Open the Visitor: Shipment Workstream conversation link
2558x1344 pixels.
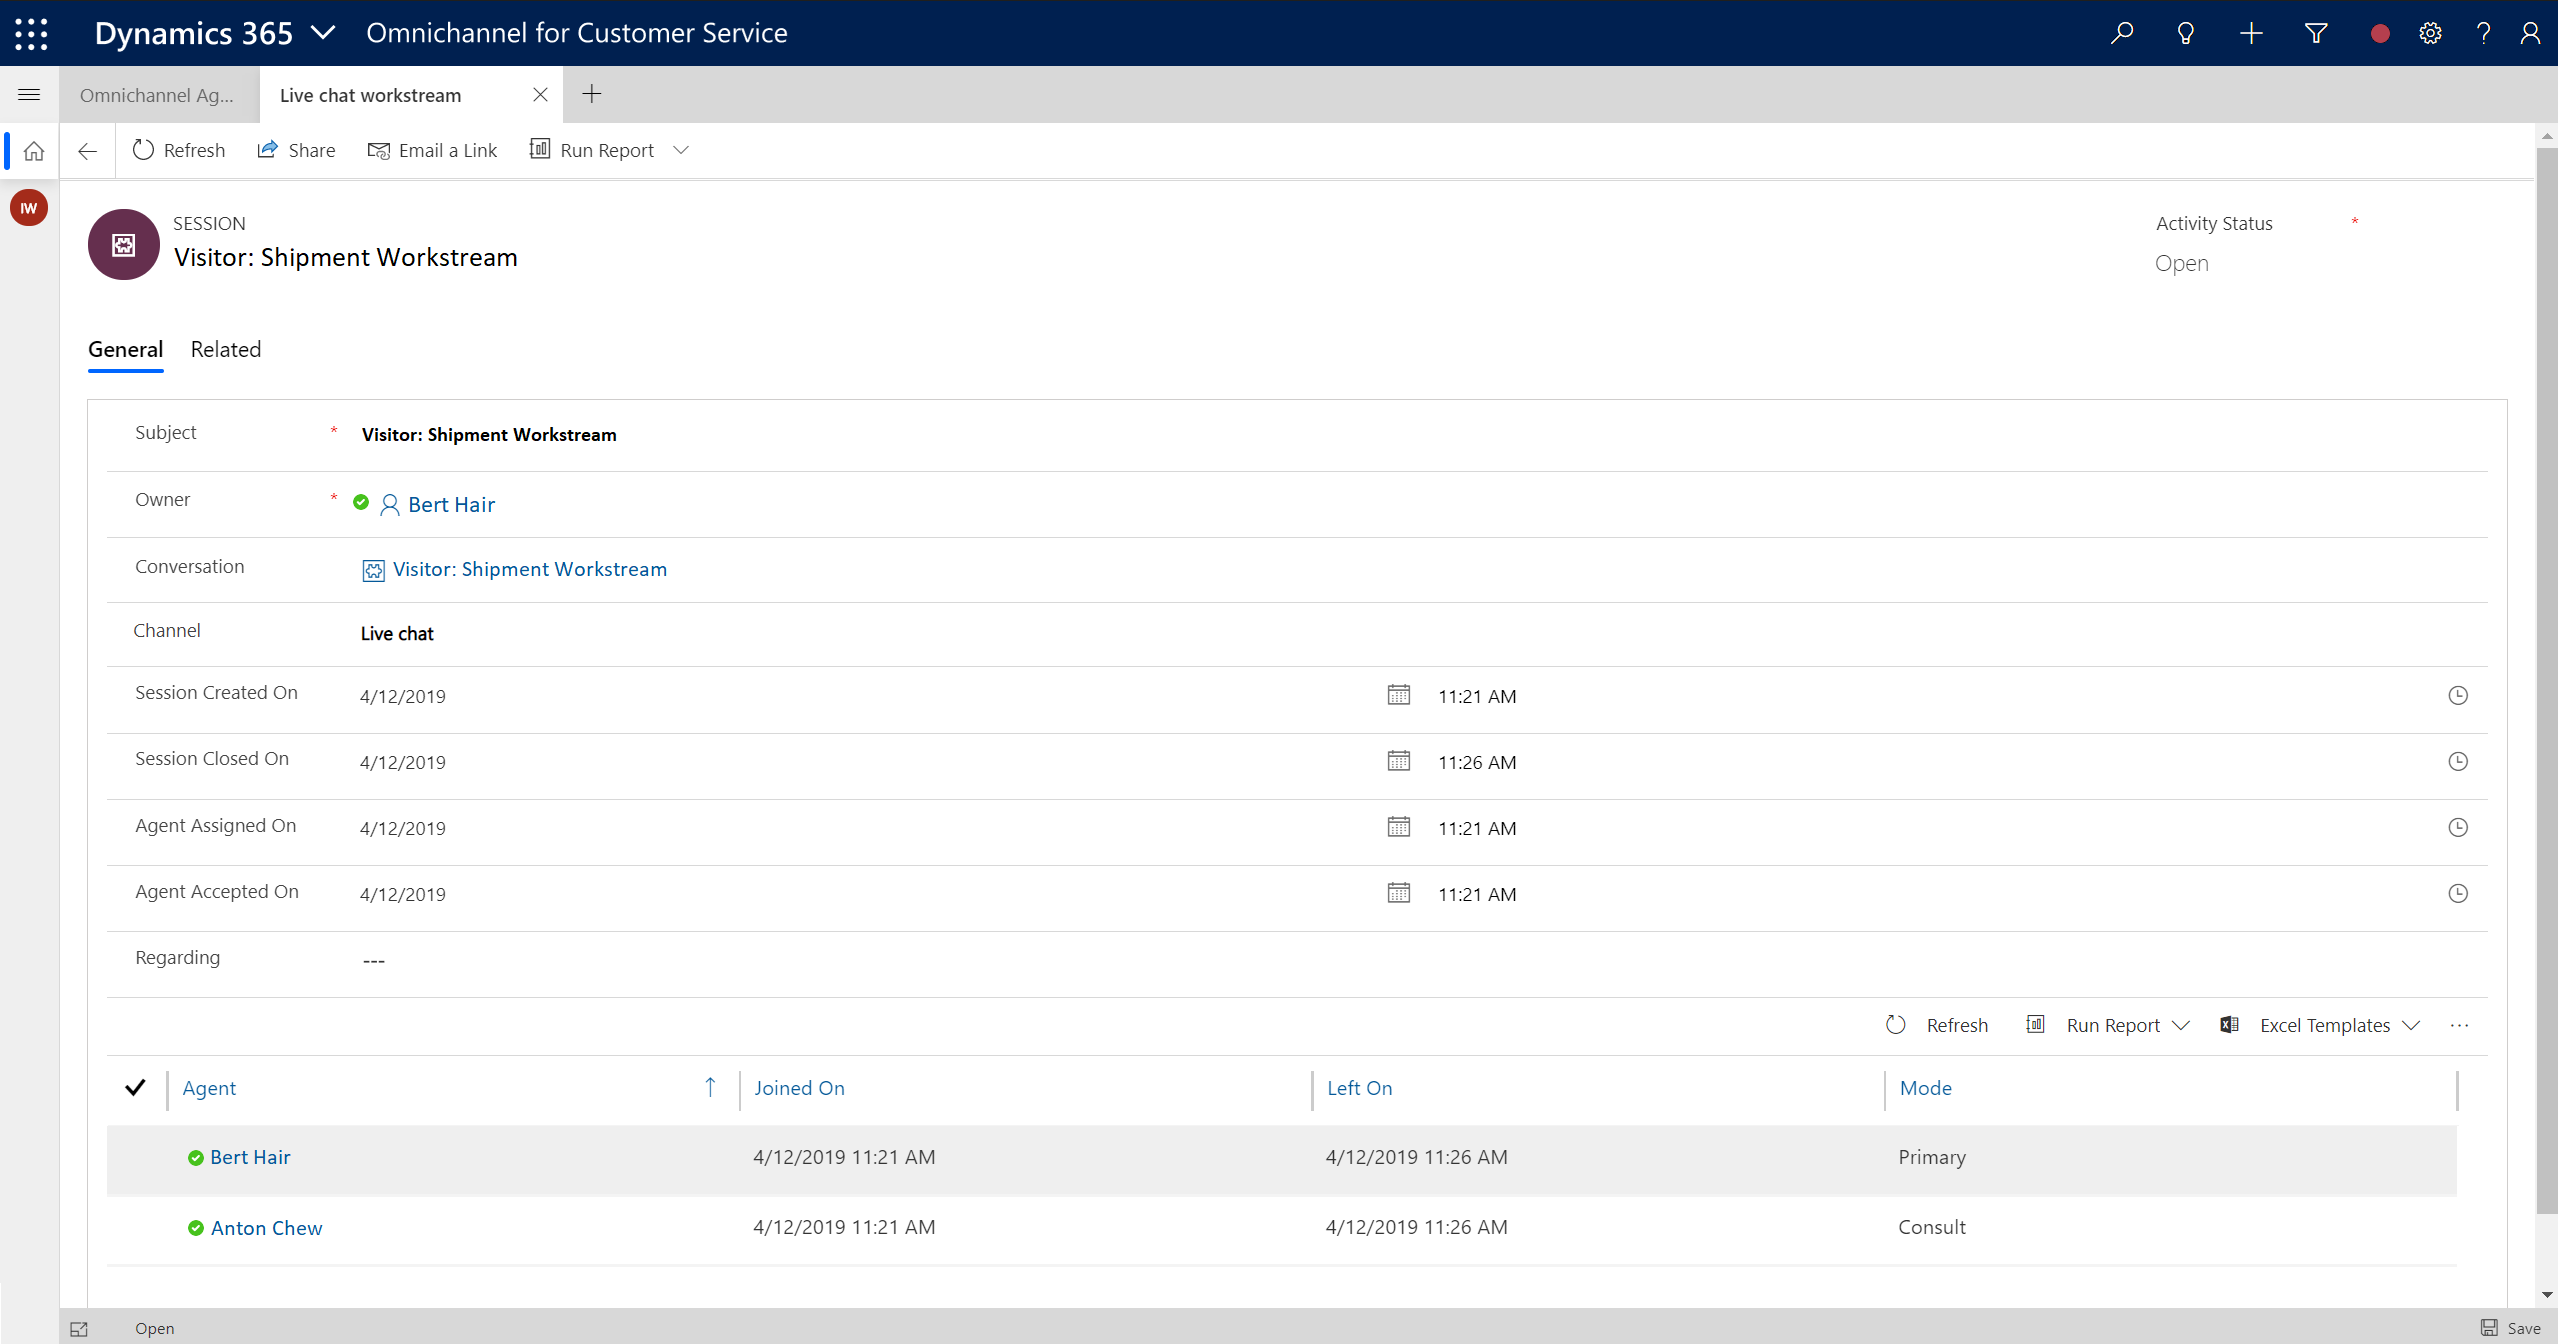pos(530,569)
